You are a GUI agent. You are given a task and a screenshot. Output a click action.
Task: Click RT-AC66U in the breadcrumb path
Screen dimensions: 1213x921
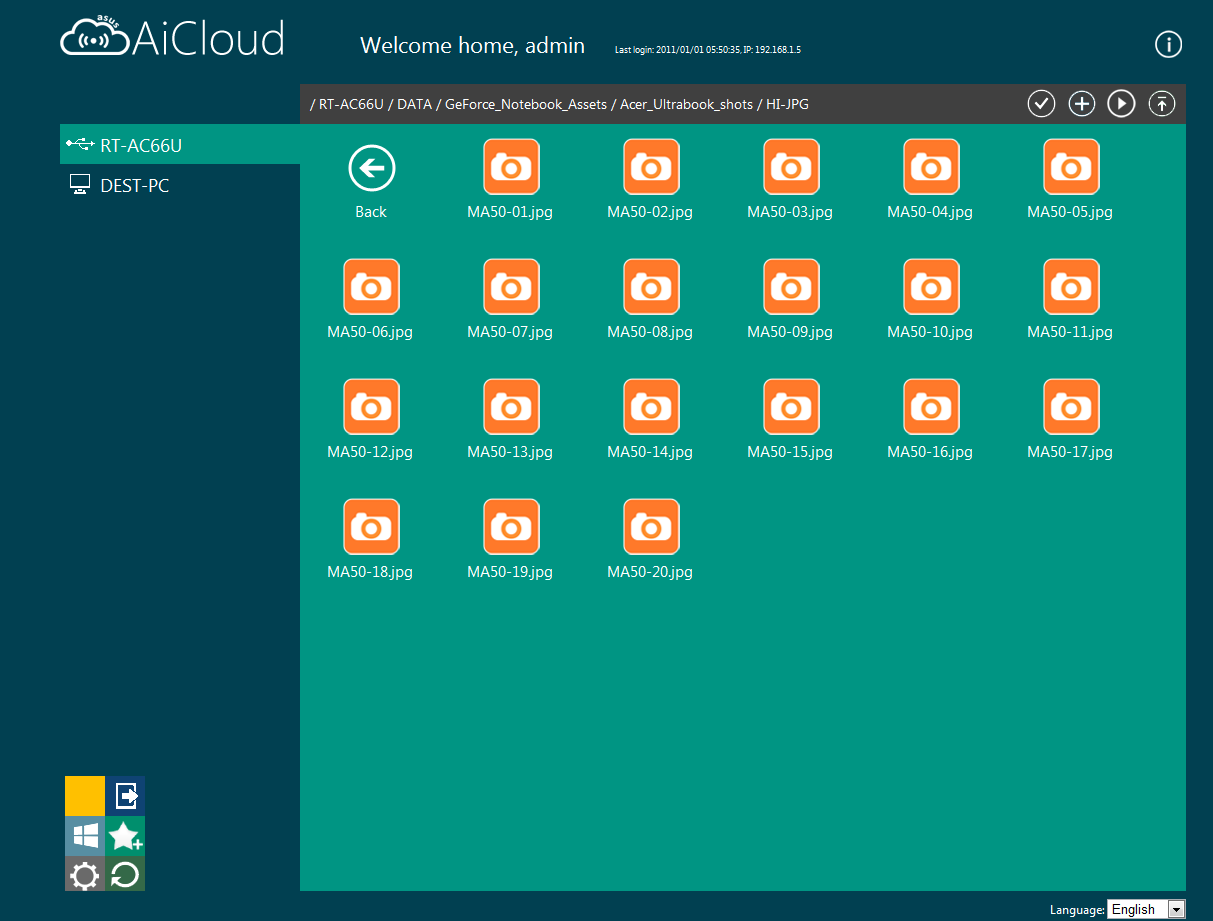point(351,104)
